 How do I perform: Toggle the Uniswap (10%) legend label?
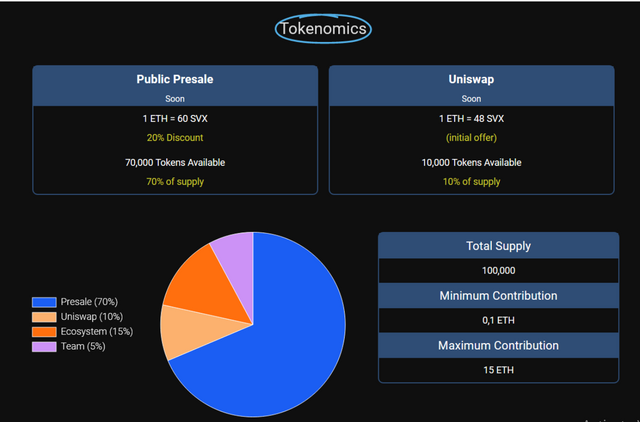(92, 317)
